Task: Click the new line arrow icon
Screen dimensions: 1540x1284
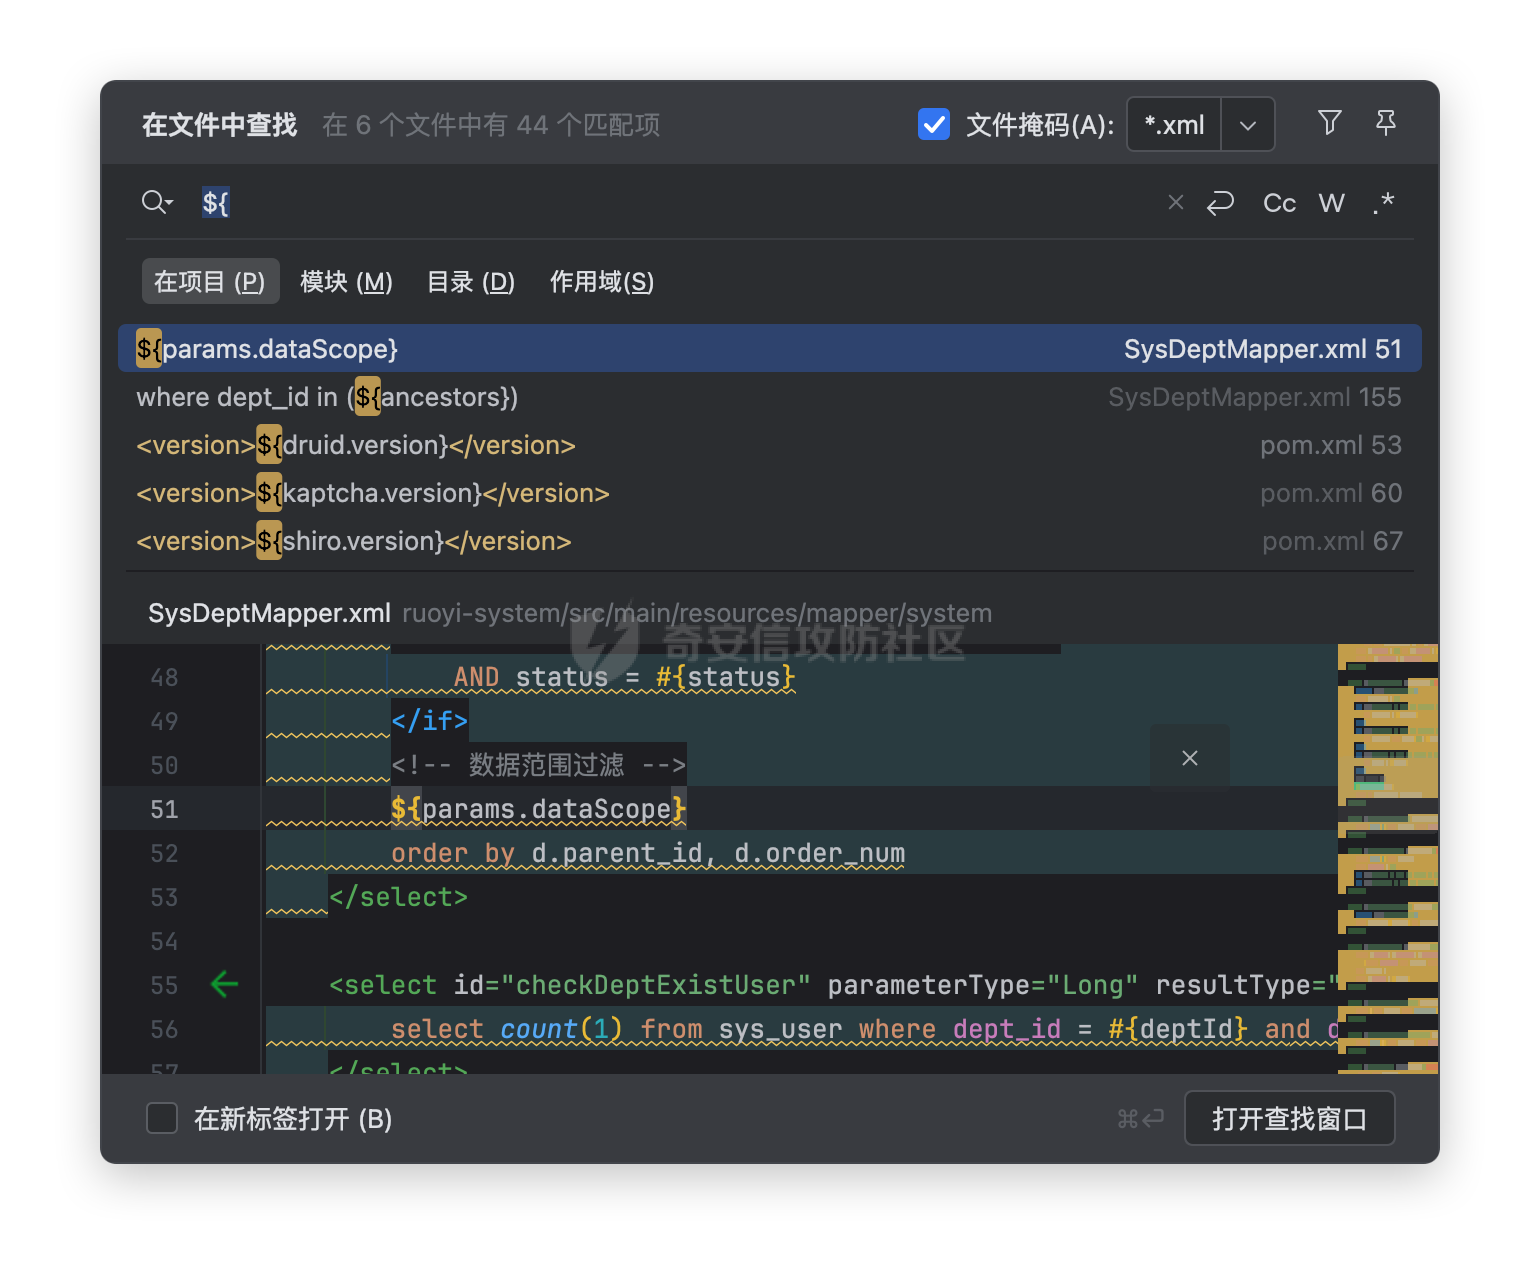Action: [1220, 203]
